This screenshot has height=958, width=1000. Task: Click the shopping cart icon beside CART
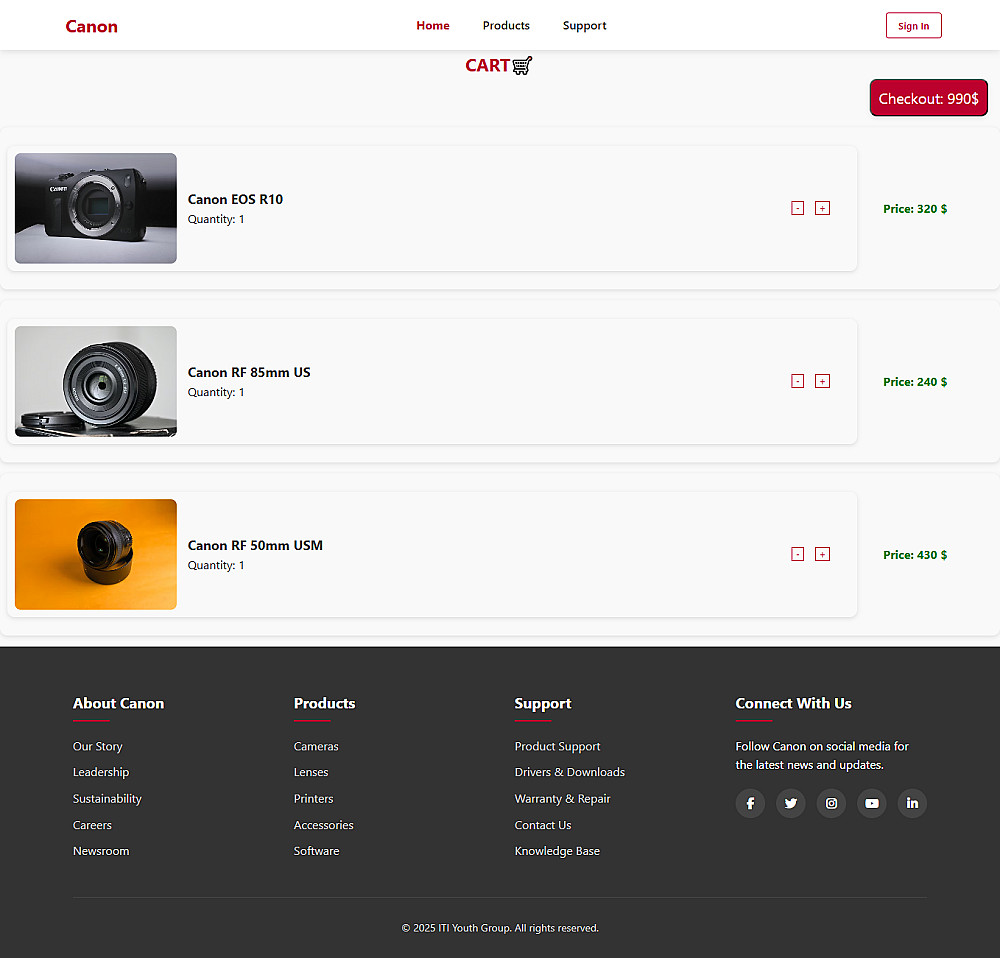(x=522, y=66)
